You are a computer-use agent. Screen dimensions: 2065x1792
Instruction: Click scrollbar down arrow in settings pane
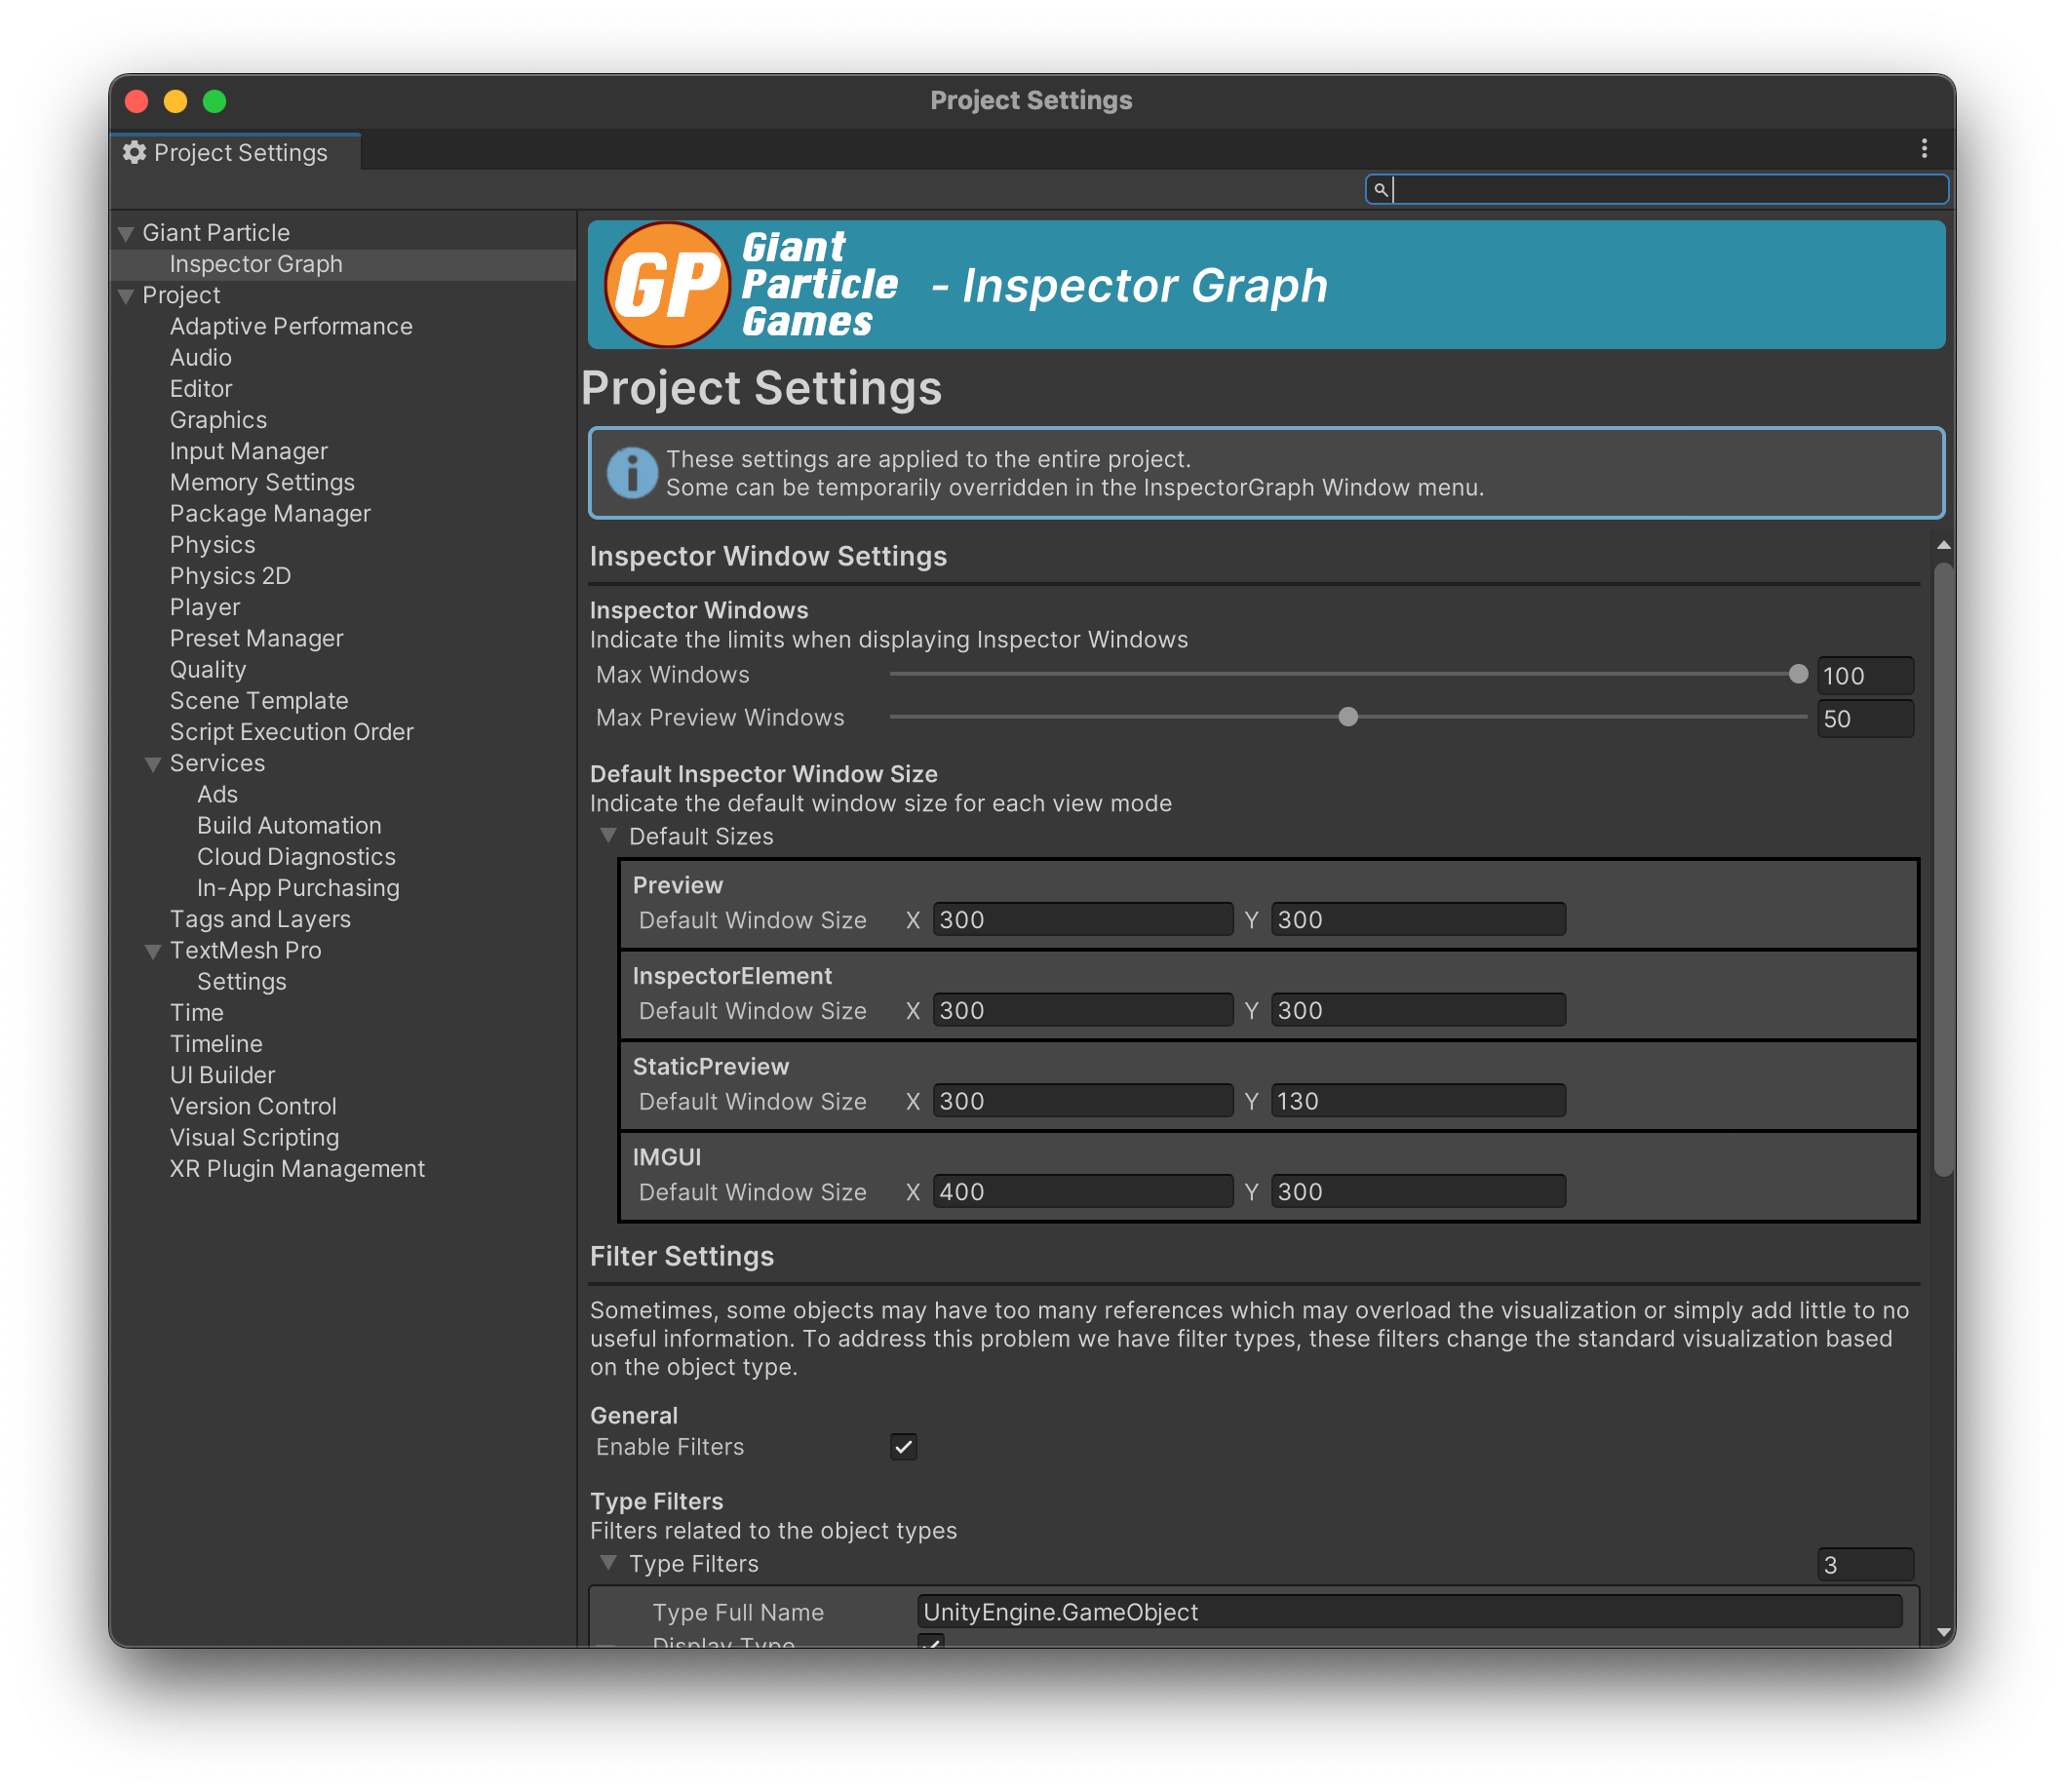point(1943,1631)
